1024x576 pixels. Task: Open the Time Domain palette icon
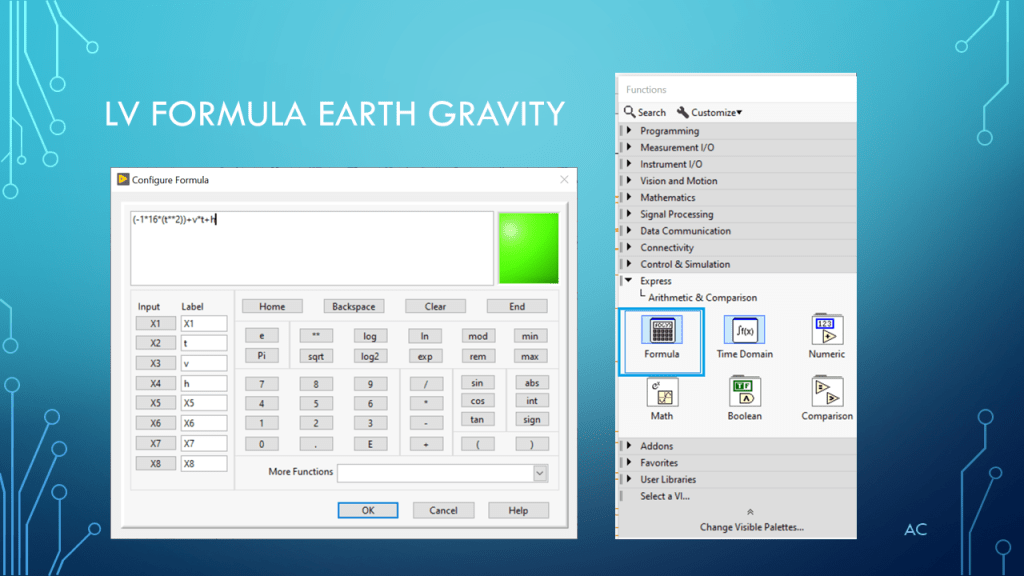(744, 331)
